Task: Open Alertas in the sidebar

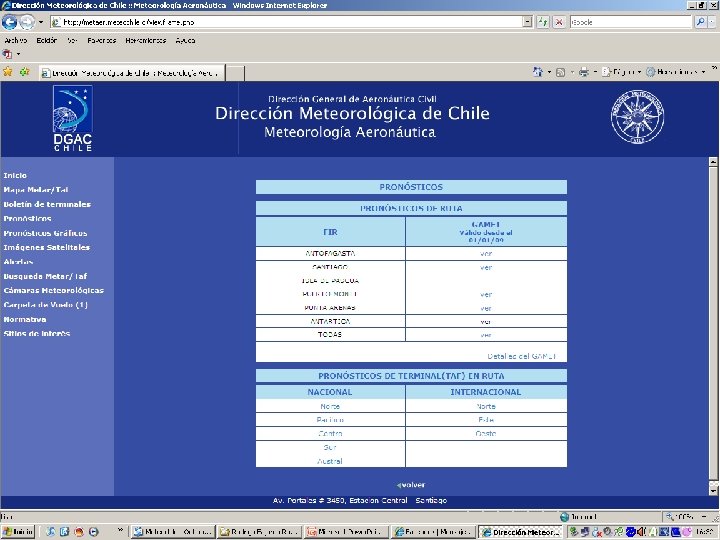Action: 18,262
